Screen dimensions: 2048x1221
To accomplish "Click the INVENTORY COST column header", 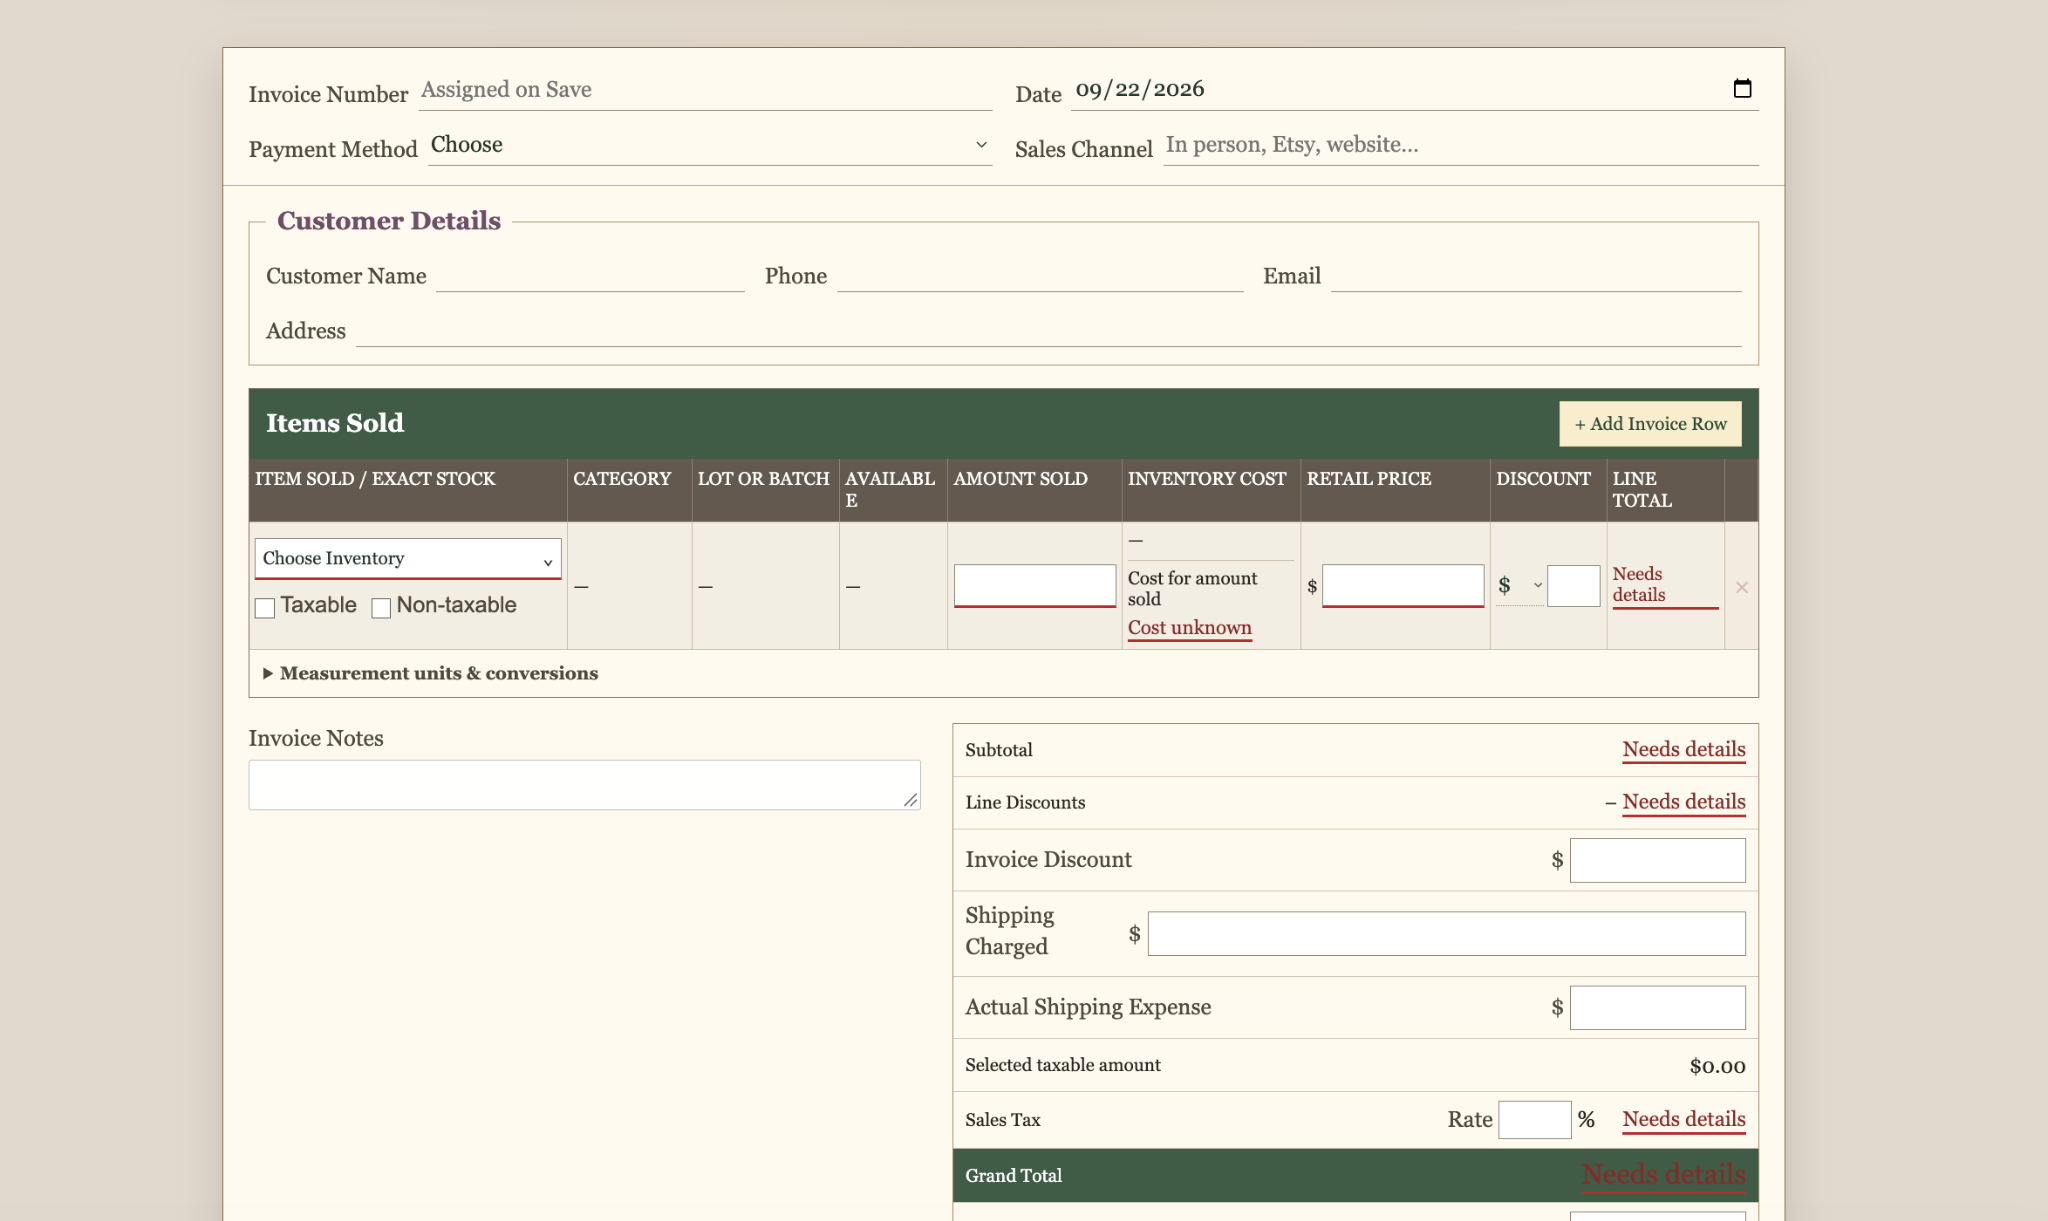I will (1207, 479).
